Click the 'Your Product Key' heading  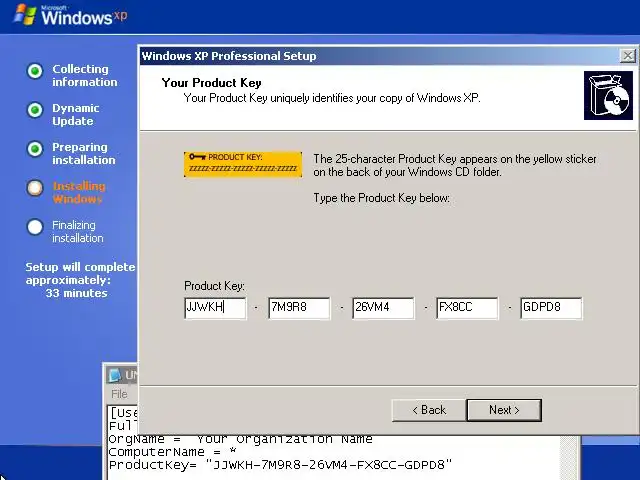[211, 83]
